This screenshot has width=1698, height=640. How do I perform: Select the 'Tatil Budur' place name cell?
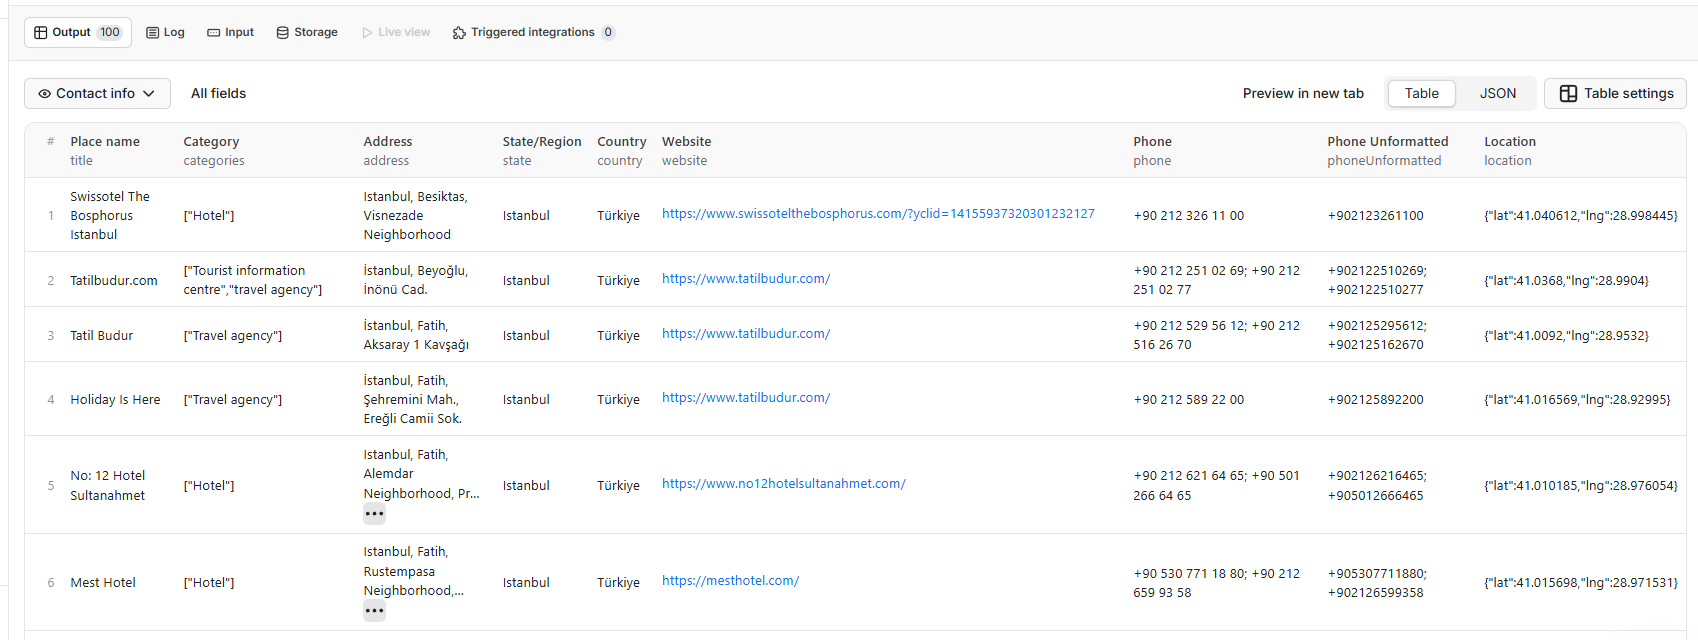pyautogui.click(x=102, y=336)
